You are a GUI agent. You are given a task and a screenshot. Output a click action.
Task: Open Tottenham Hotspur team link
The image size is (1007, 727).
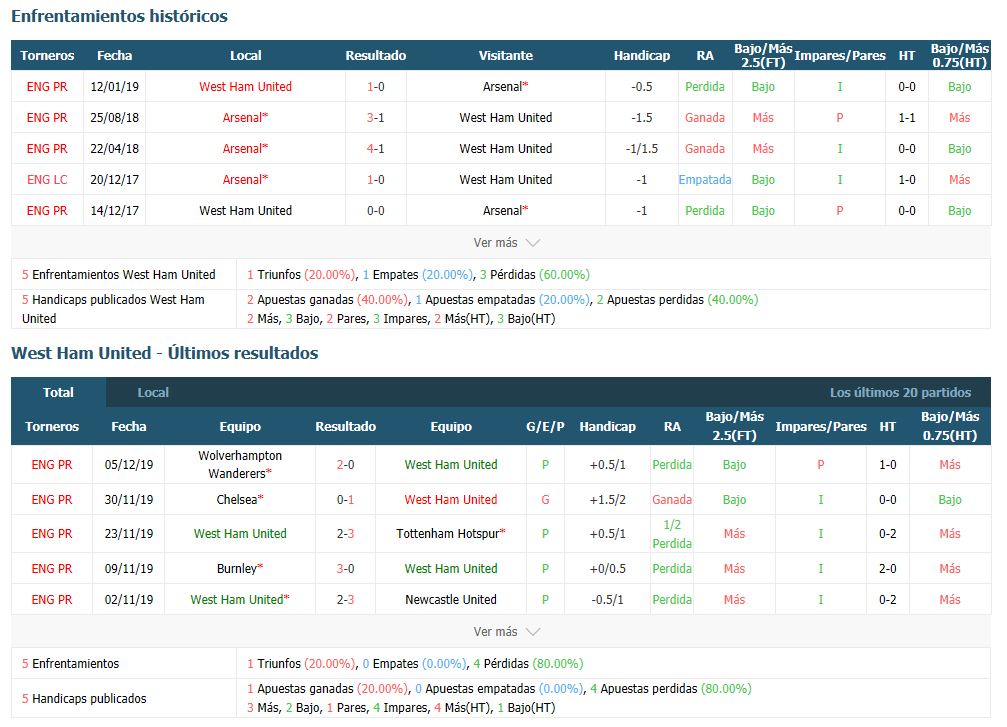tap(451, 534)
